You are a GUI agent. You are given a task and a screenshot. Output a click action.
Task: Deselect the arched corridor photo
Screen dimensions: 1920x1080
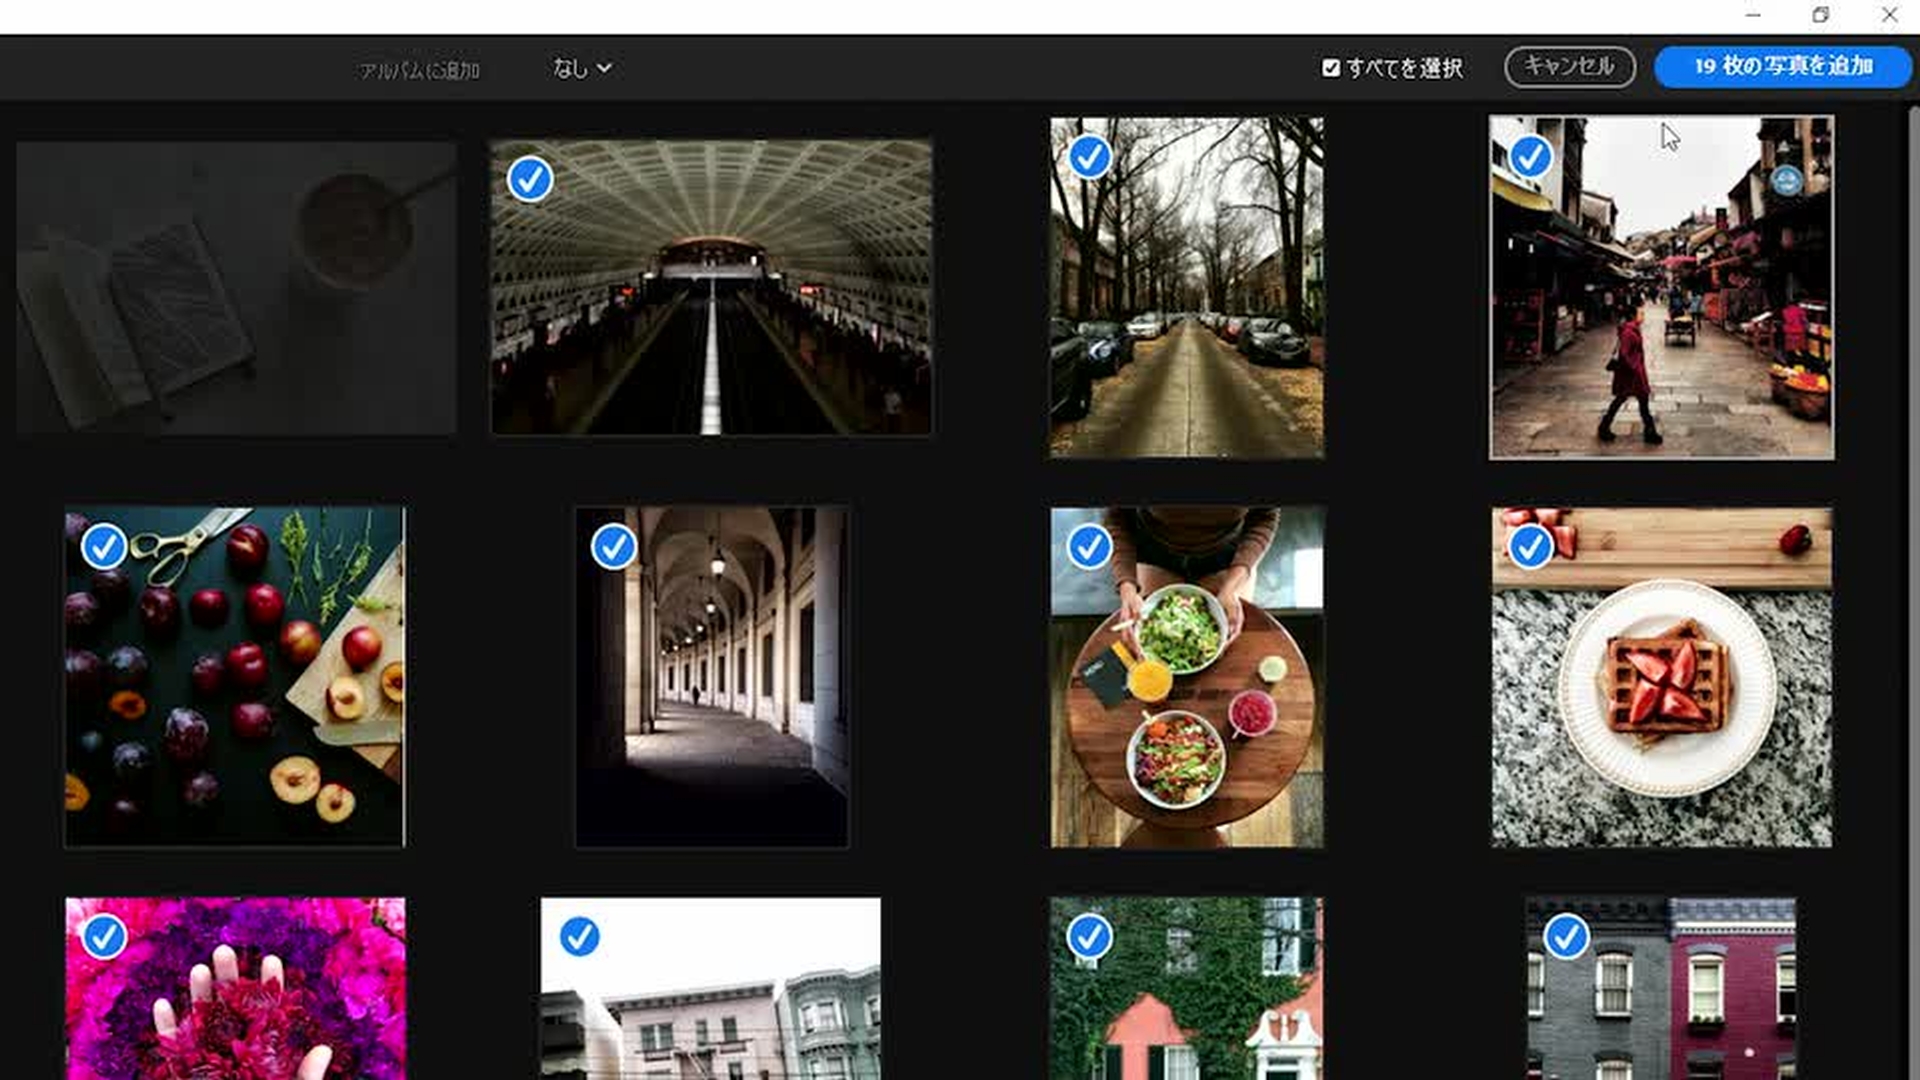click(614, 547)
